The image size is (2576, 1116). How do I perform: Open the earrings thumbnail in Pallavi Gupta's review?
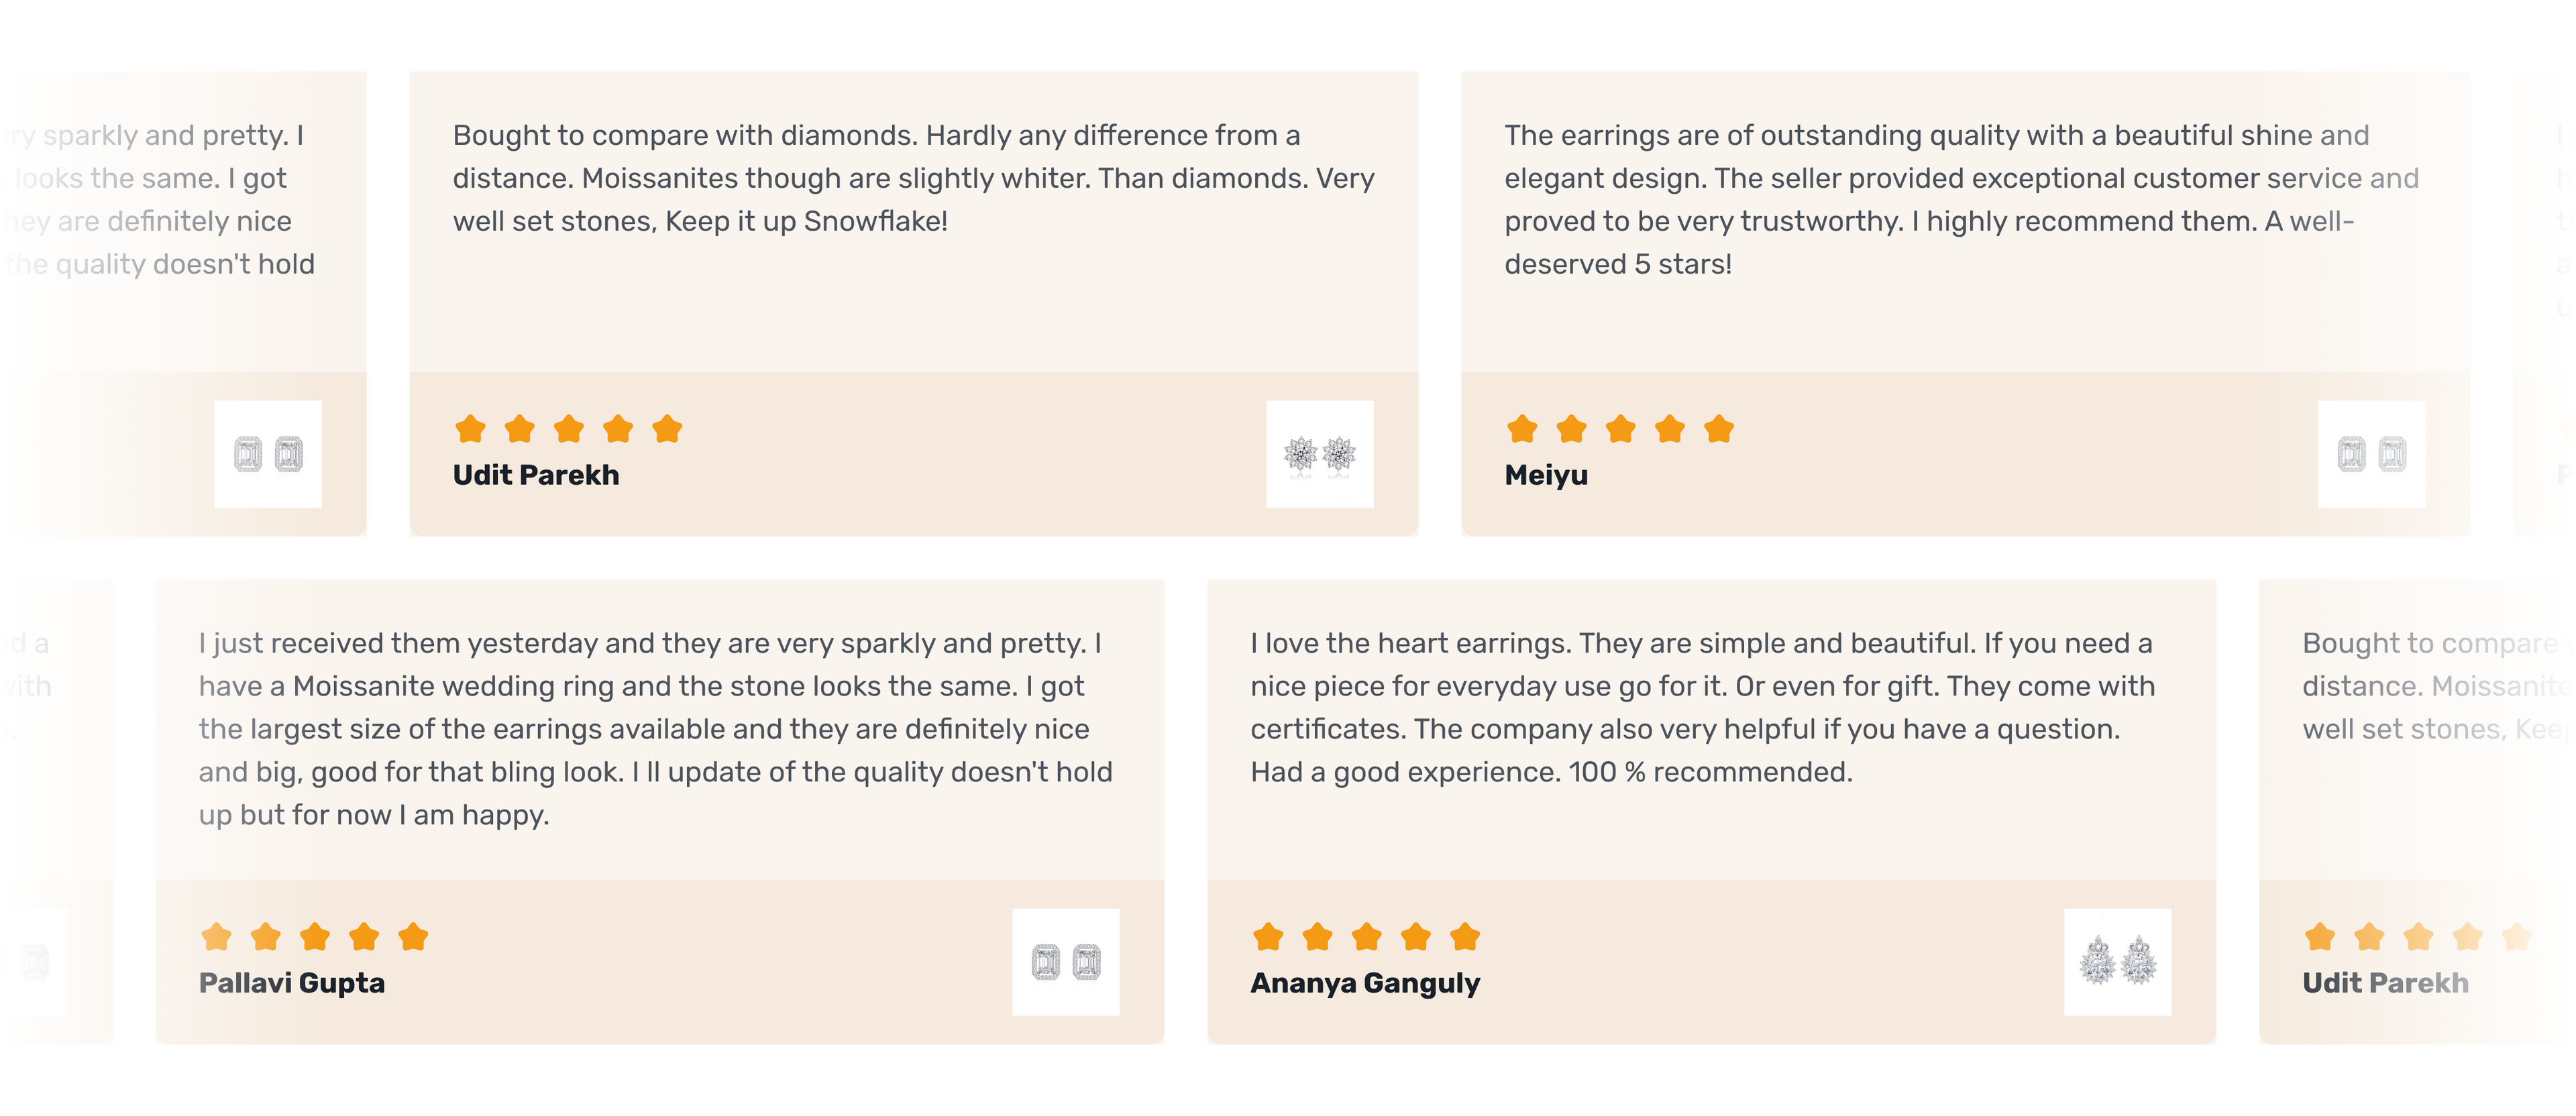[x=1065, y=962]
